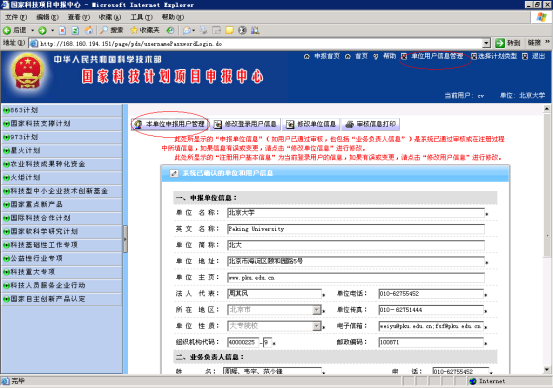Open the 本单位申报用户管理 tab

170,124
